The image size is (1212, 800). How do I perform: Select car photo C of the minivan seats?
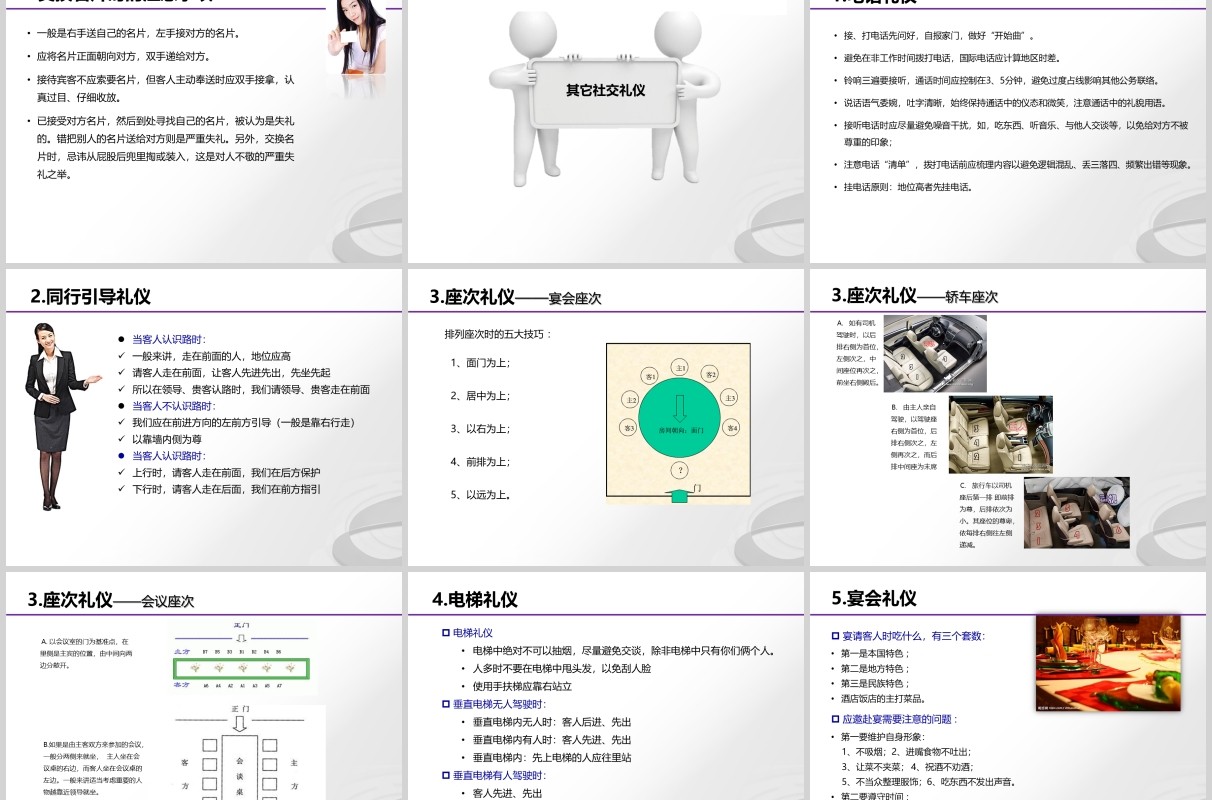1077,512
